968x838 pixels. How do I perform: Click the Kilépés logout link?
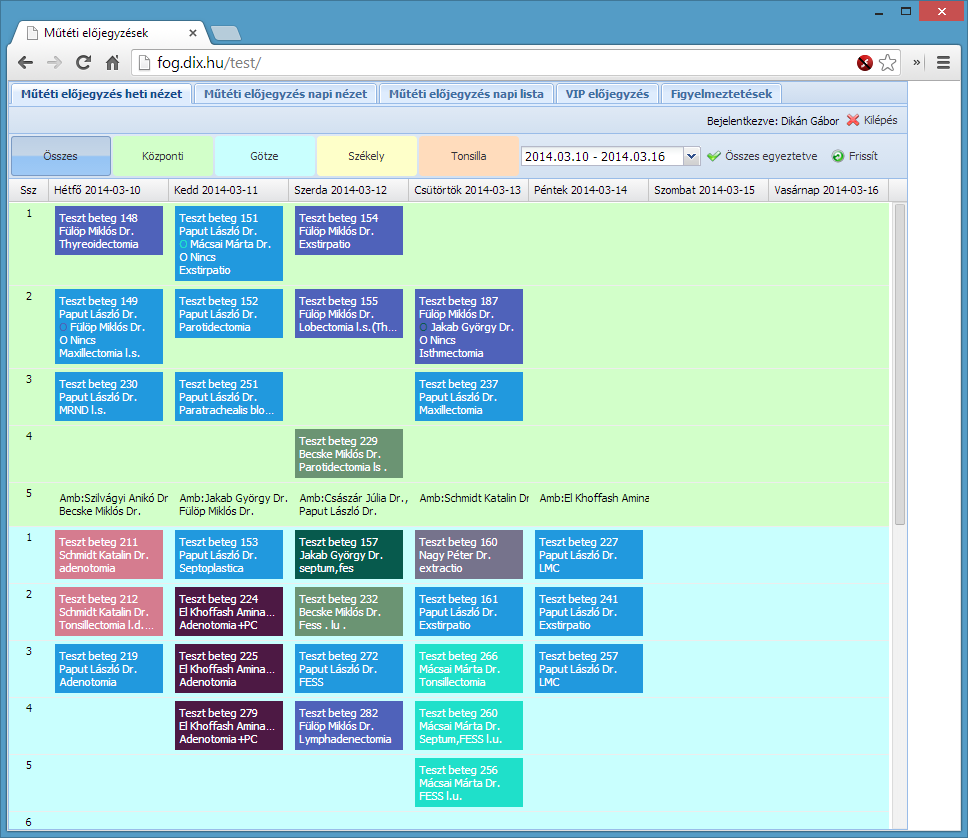pyautogui.click(x=880, y=120)
